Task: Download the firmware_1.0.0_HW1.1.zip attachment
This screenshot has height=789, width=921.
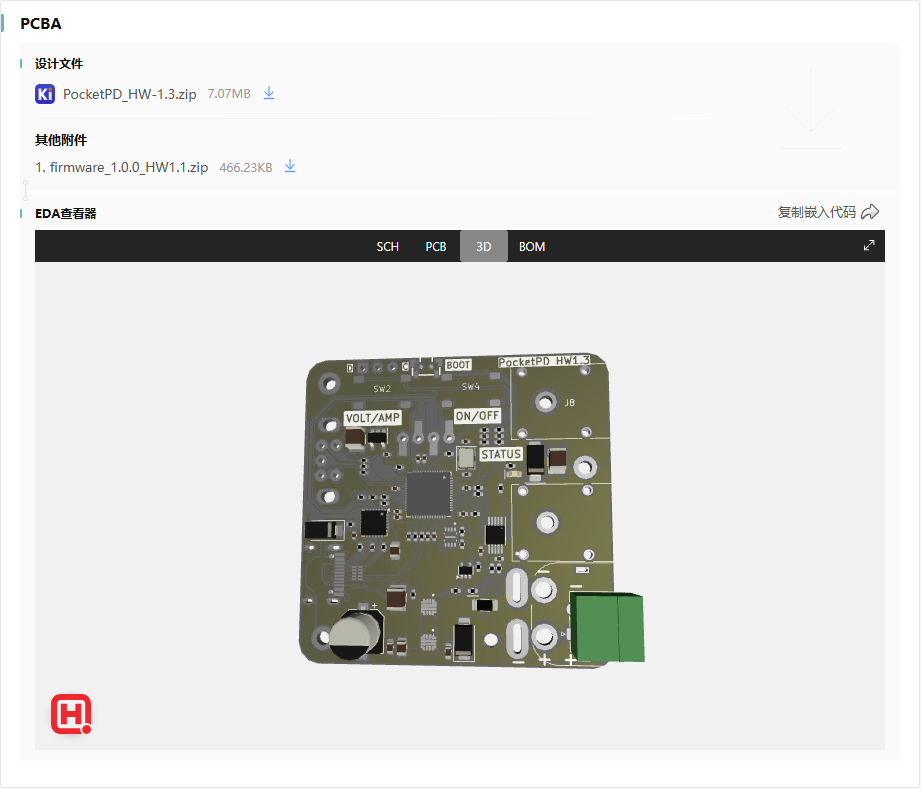Action: [x=290, y=167]
